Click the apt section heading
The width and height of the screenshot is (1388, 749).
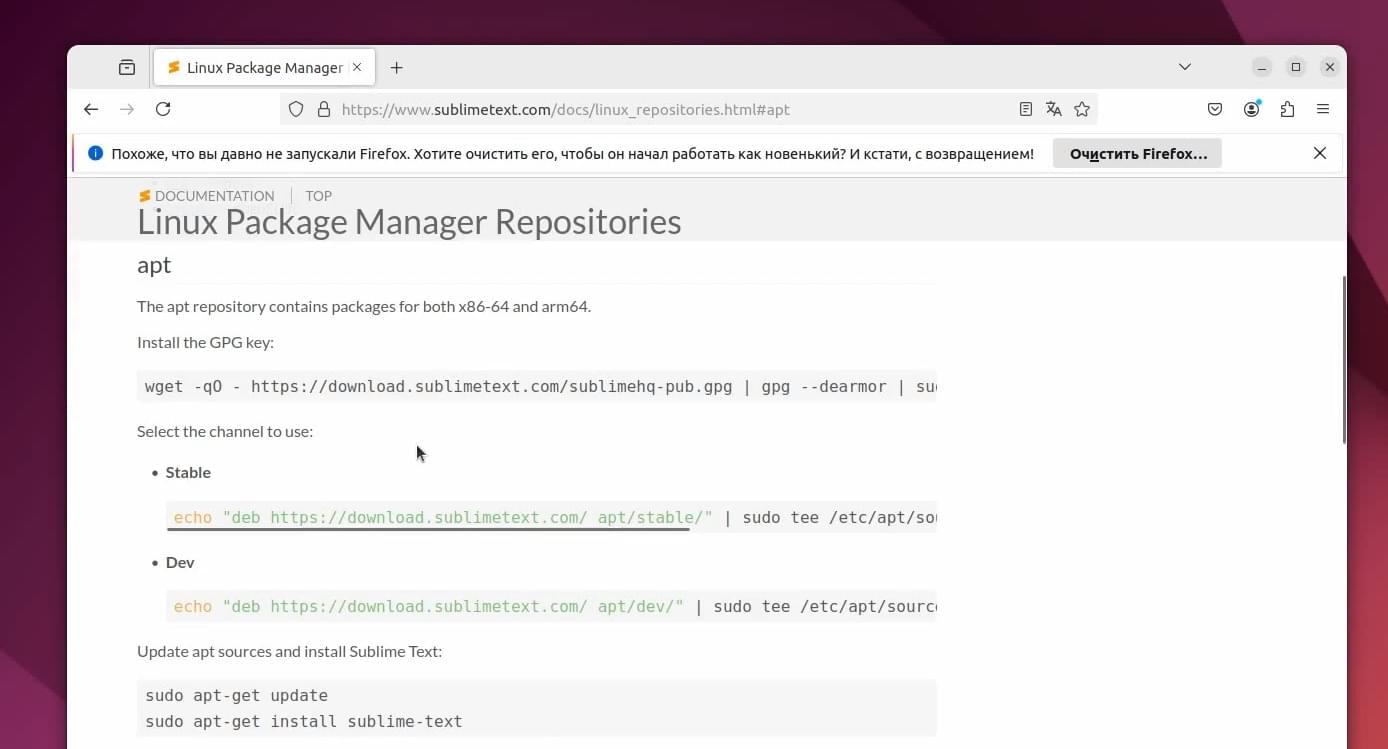(x=154, y=265)
